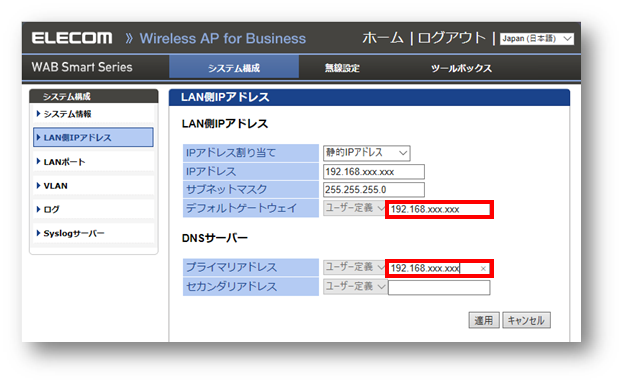Click the デフォルトゲートウェイ label cell
This screenshot has width=623, height=384.
click(251, 208)
